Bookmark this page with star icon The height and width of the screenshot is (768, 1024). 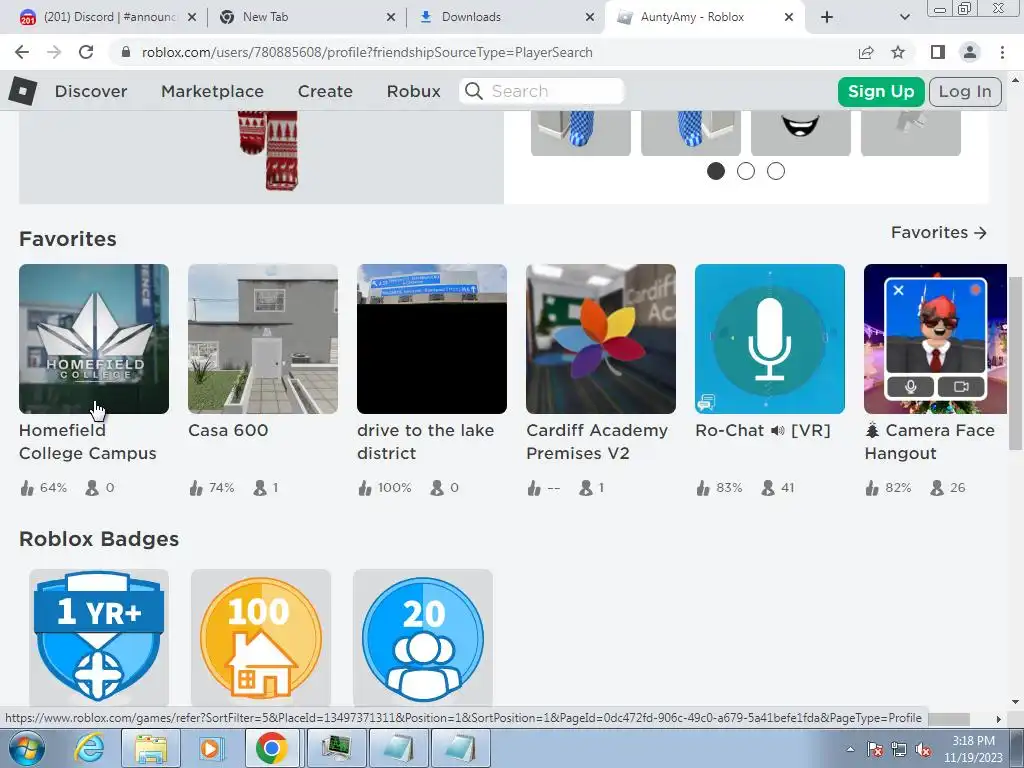[x=898, y=52]
